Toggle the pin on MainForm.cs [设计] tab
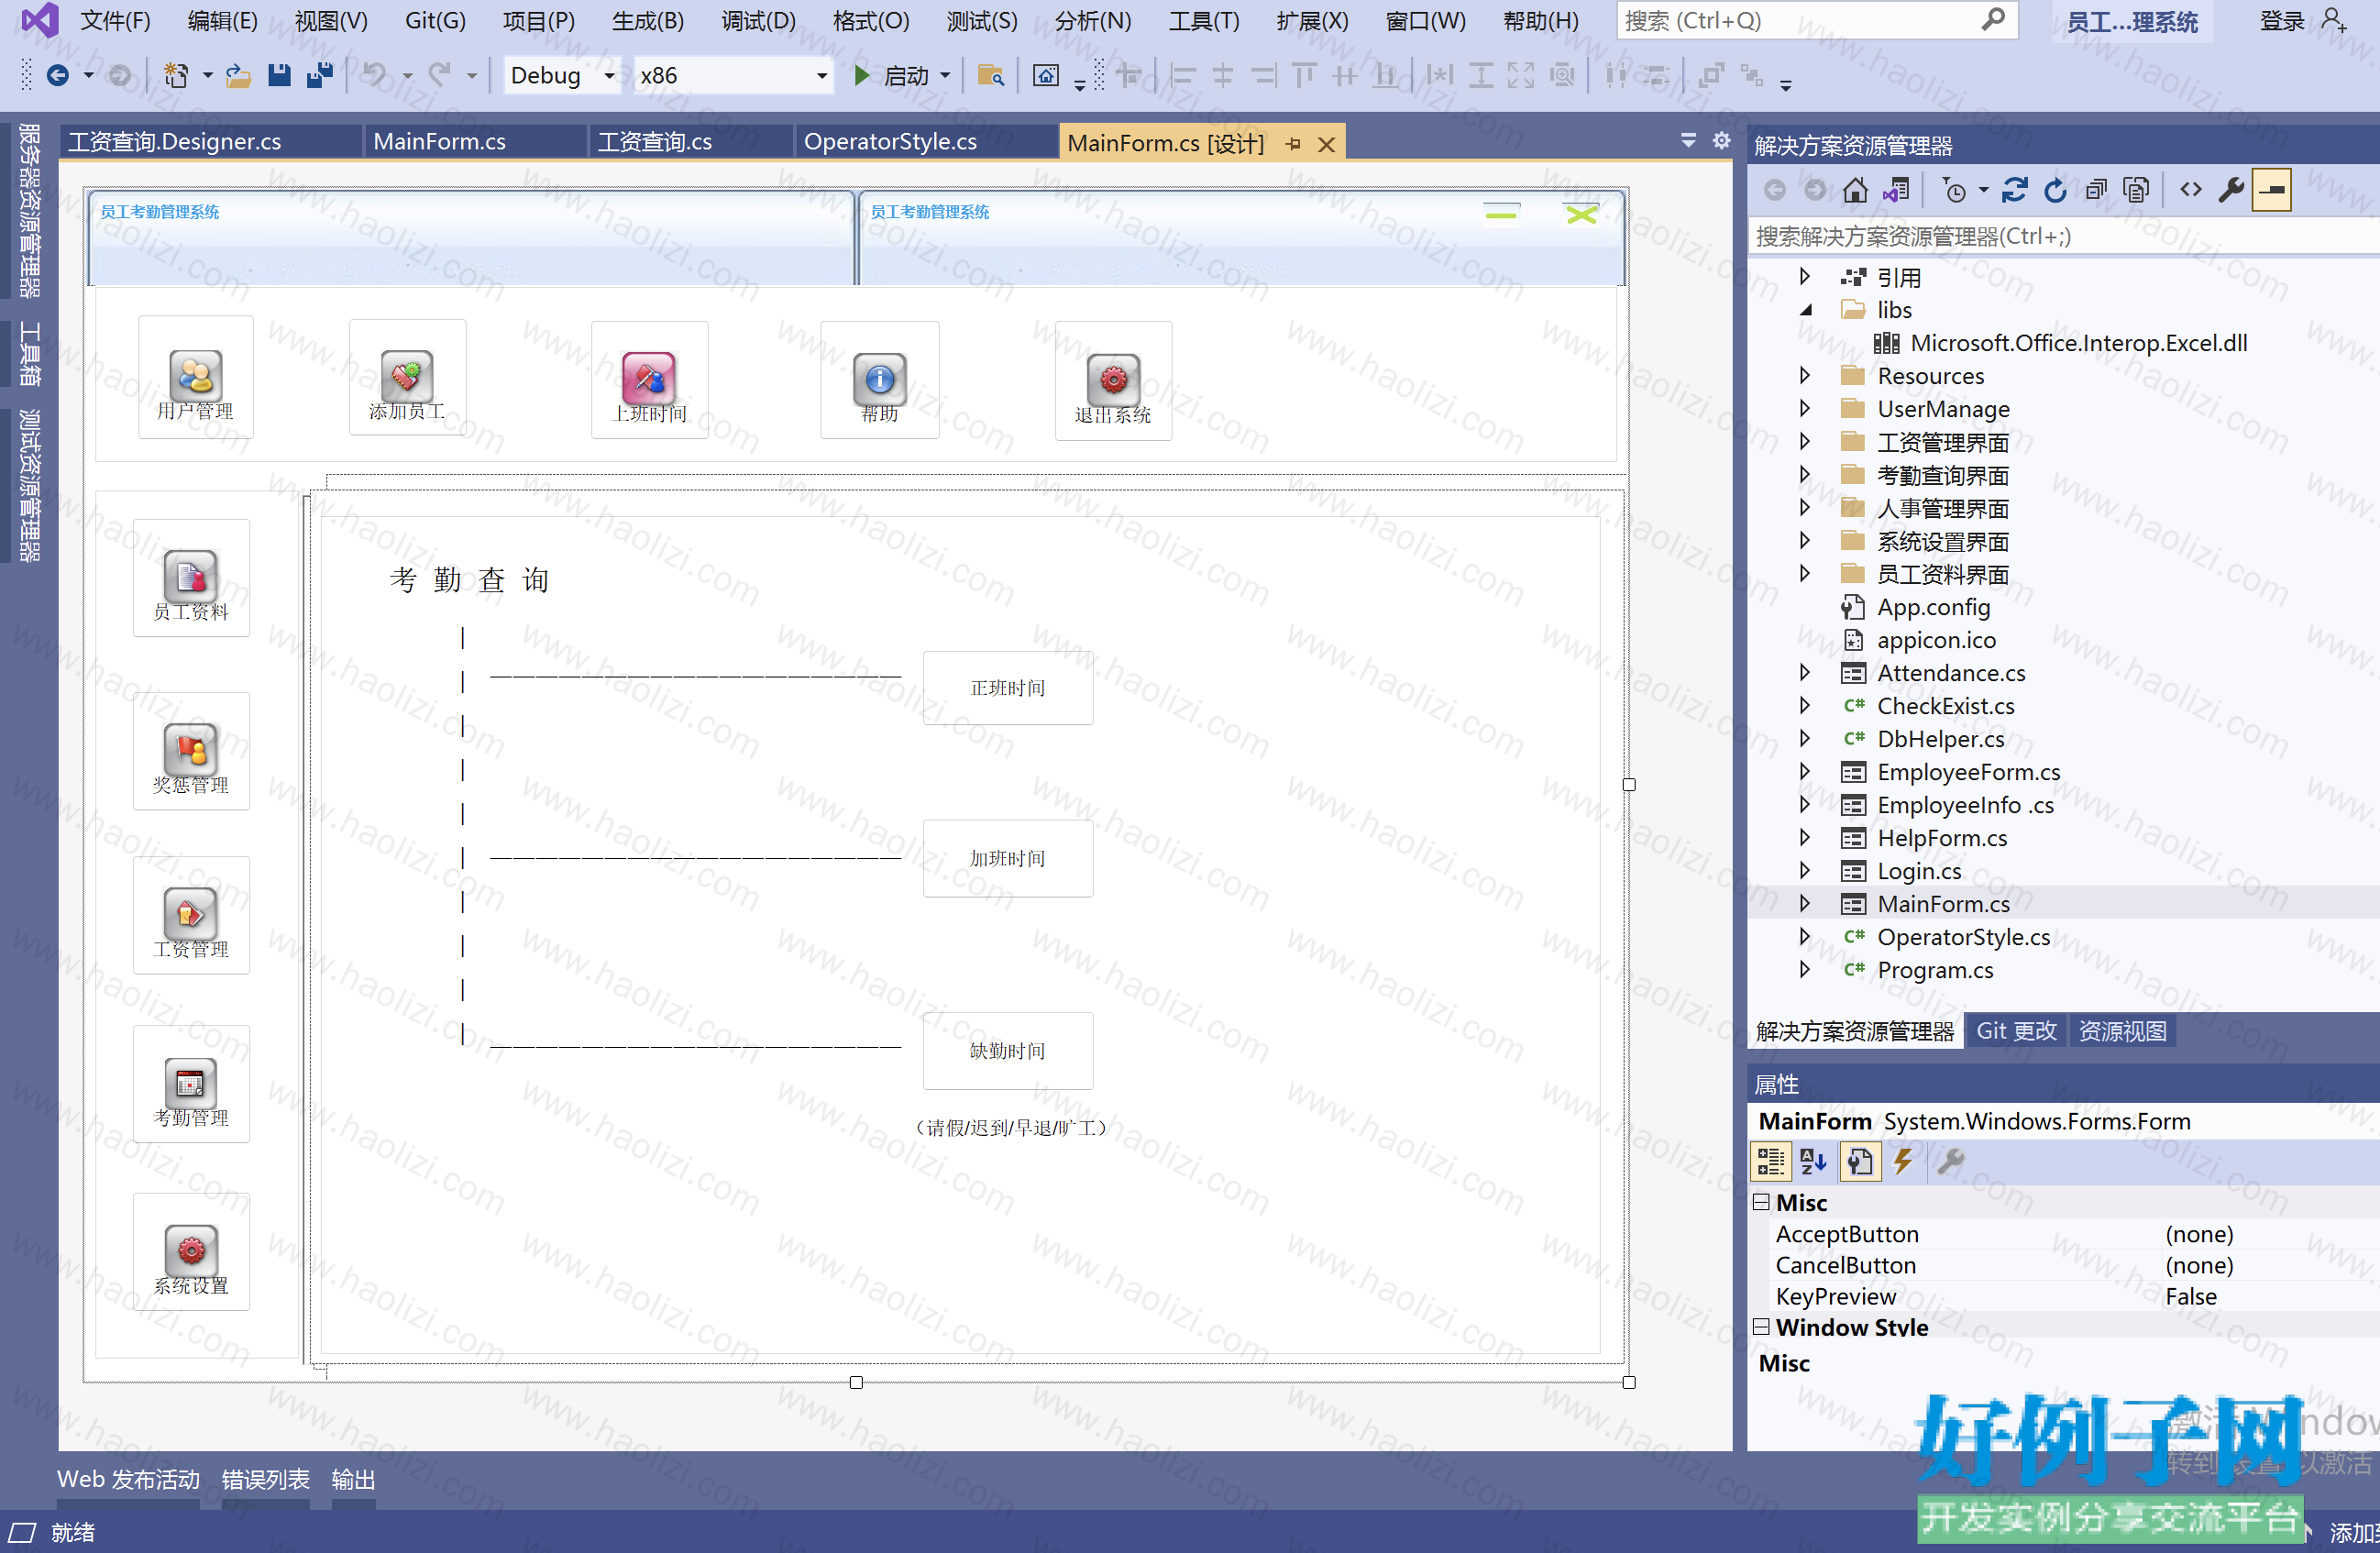The height and width of the screenshot is (1553, 2380). (x=1293, y=144)
